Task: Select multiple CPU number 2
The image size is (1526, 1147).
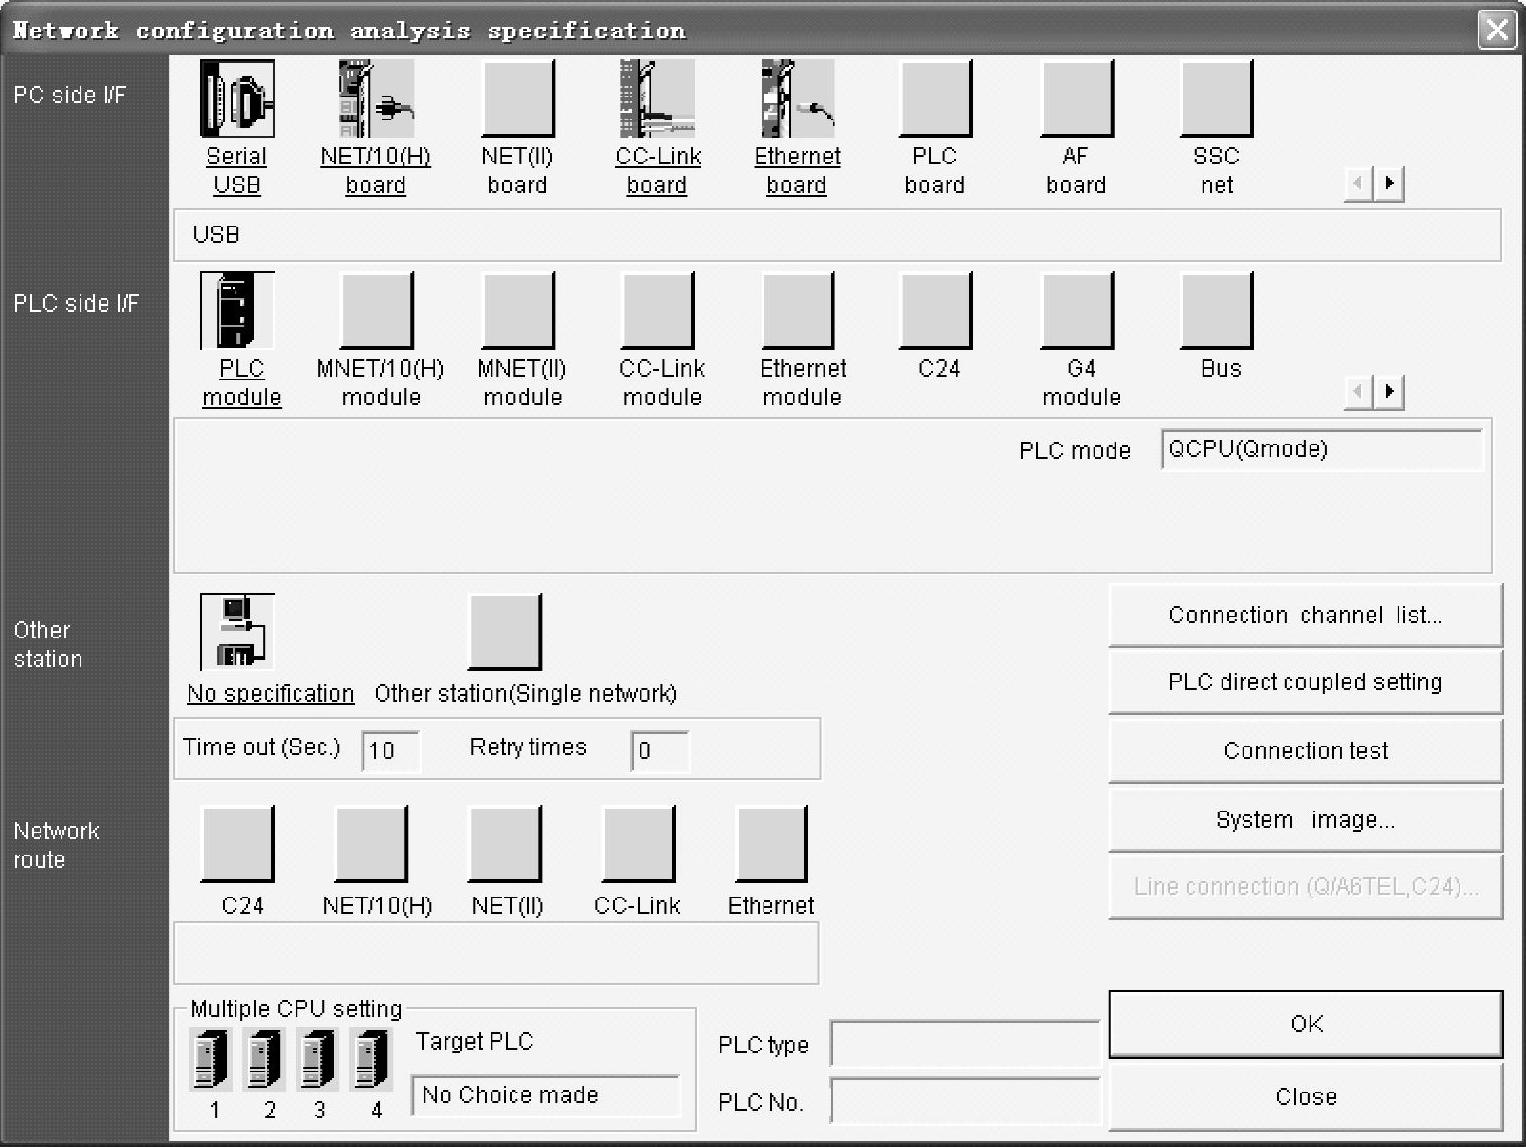Action: pos(264,1060)
